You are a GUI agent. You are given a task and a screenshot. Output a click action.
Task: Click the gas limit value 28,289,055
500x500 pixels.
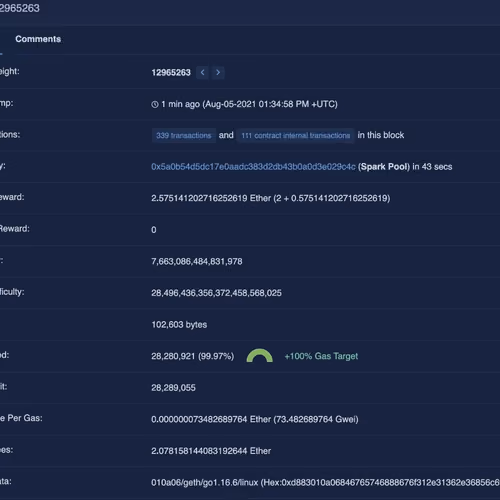point(173,388)
